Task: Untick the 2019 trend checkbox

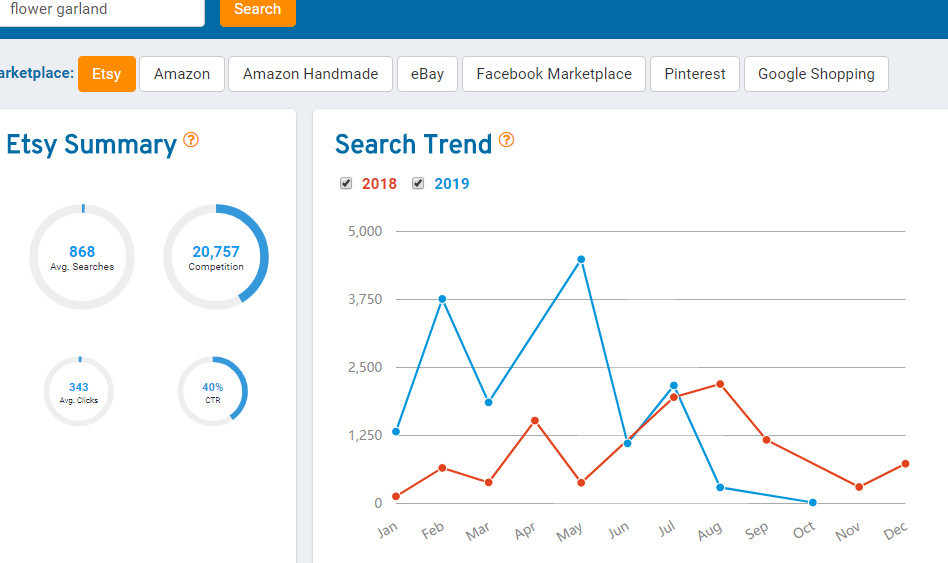Action: [418, 183]
